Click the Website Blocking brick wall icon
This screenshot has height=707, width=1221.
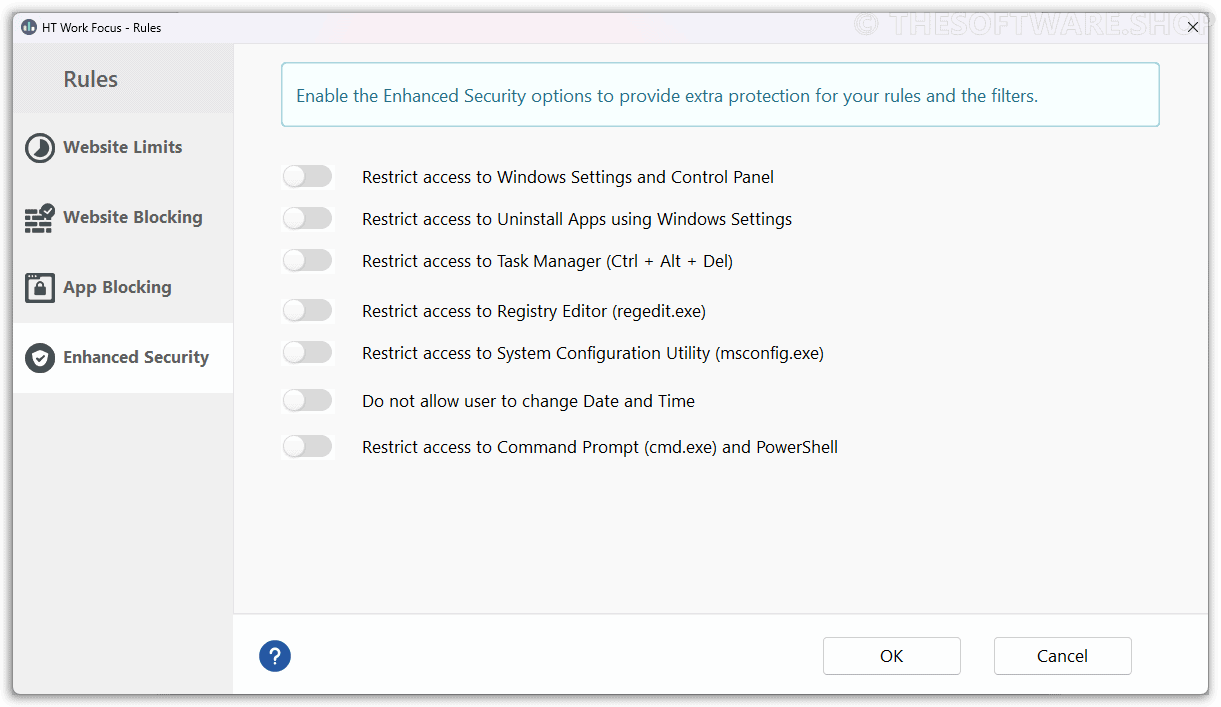40,218
